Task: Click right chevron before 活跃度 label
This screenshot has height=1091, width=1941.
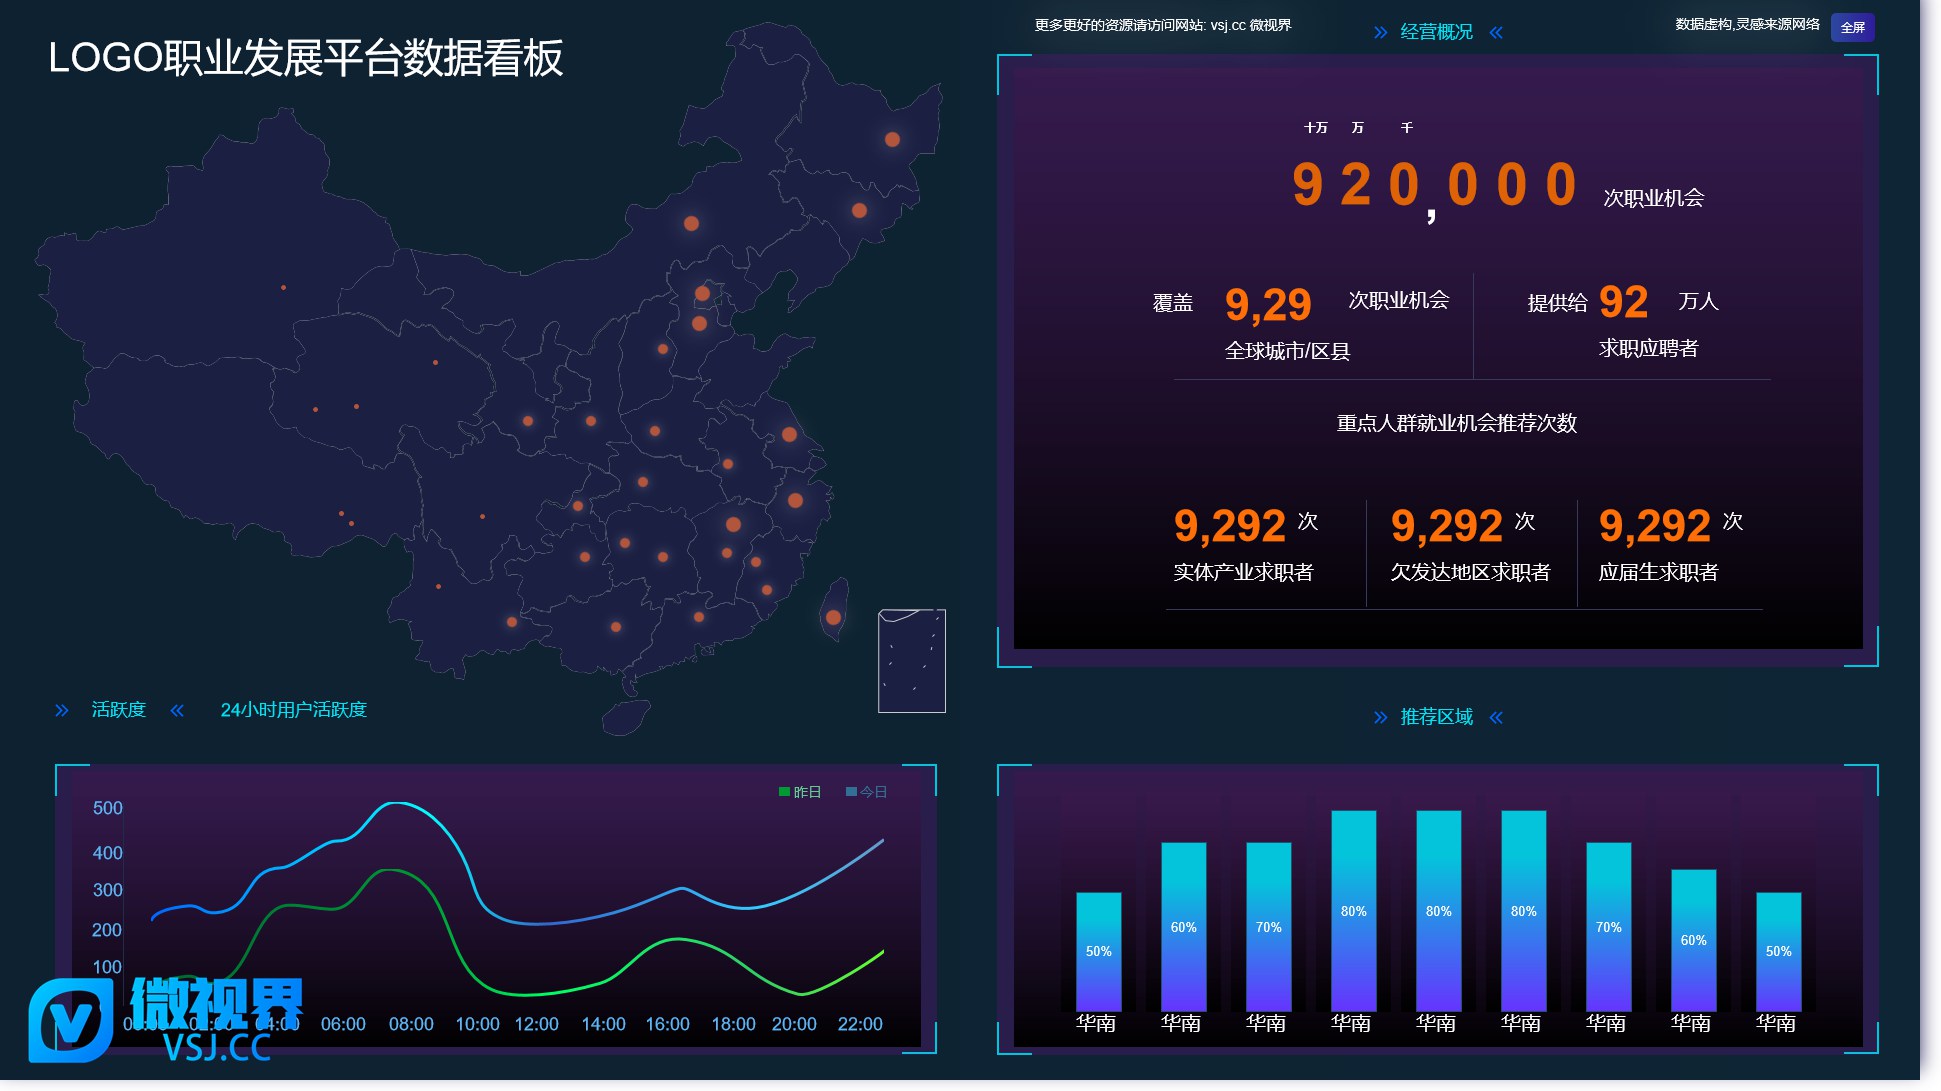Action: coord(62,710)
